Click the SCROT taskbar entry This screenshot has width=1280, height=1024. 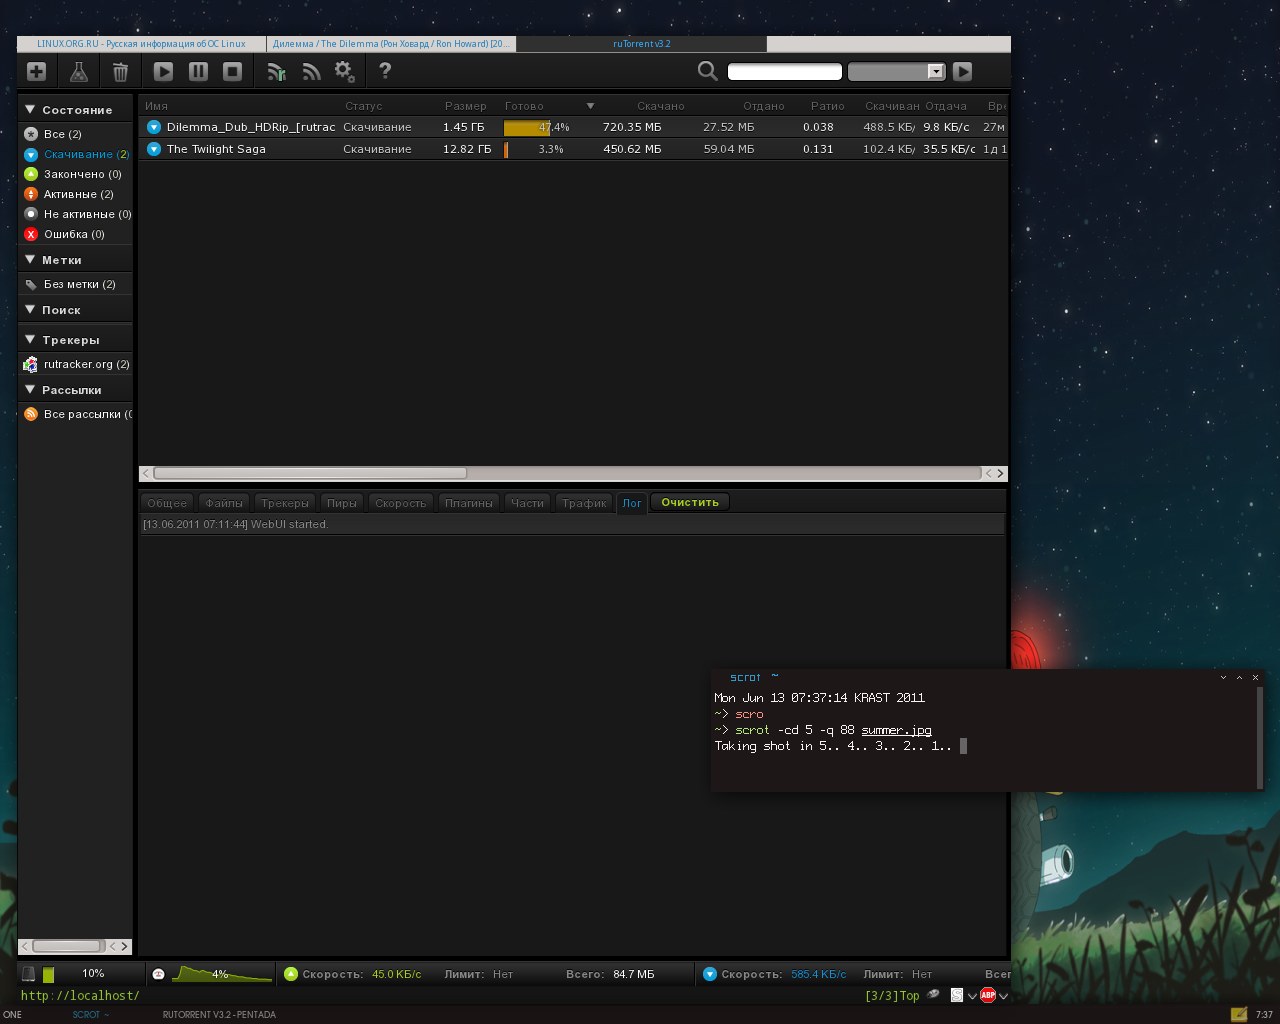90,1014
